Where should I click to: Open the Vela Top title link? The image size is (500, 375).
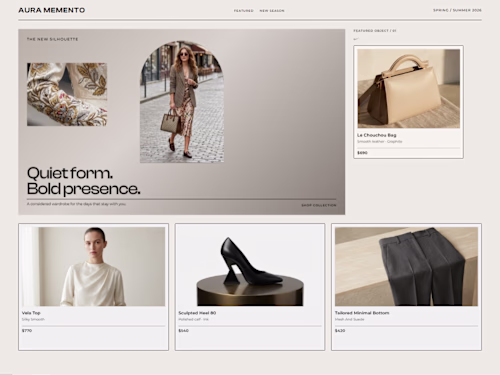coord(31,313)
